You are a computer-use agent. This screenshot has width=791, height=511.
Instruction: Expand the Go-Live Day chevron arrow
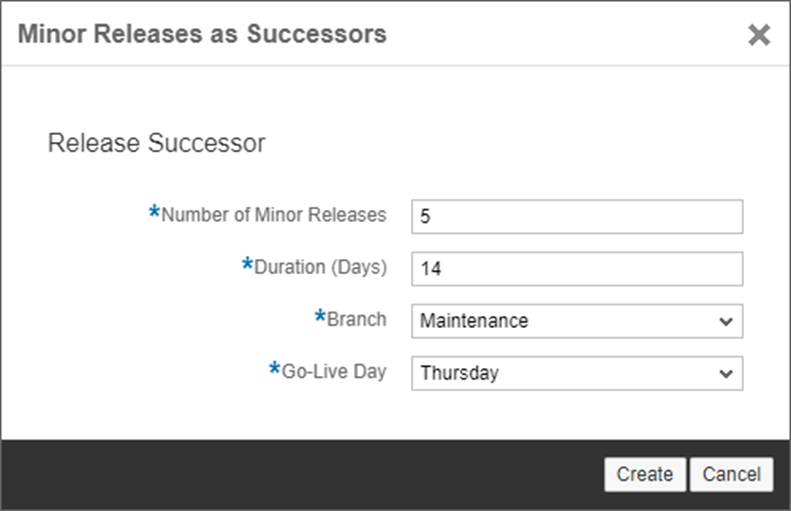(x=725, y=373)
